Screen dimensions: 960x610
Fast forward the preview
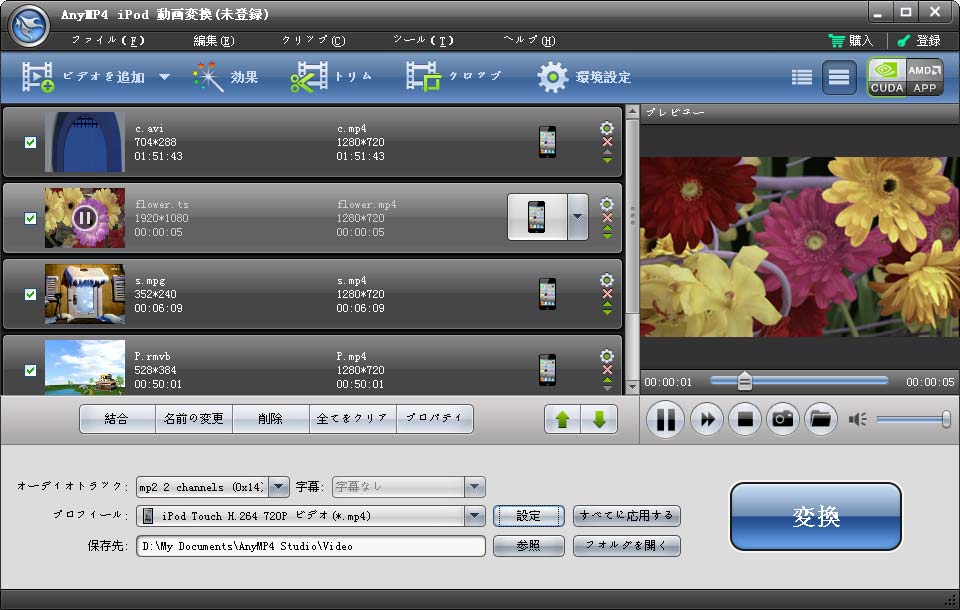[x=707, y=420]
